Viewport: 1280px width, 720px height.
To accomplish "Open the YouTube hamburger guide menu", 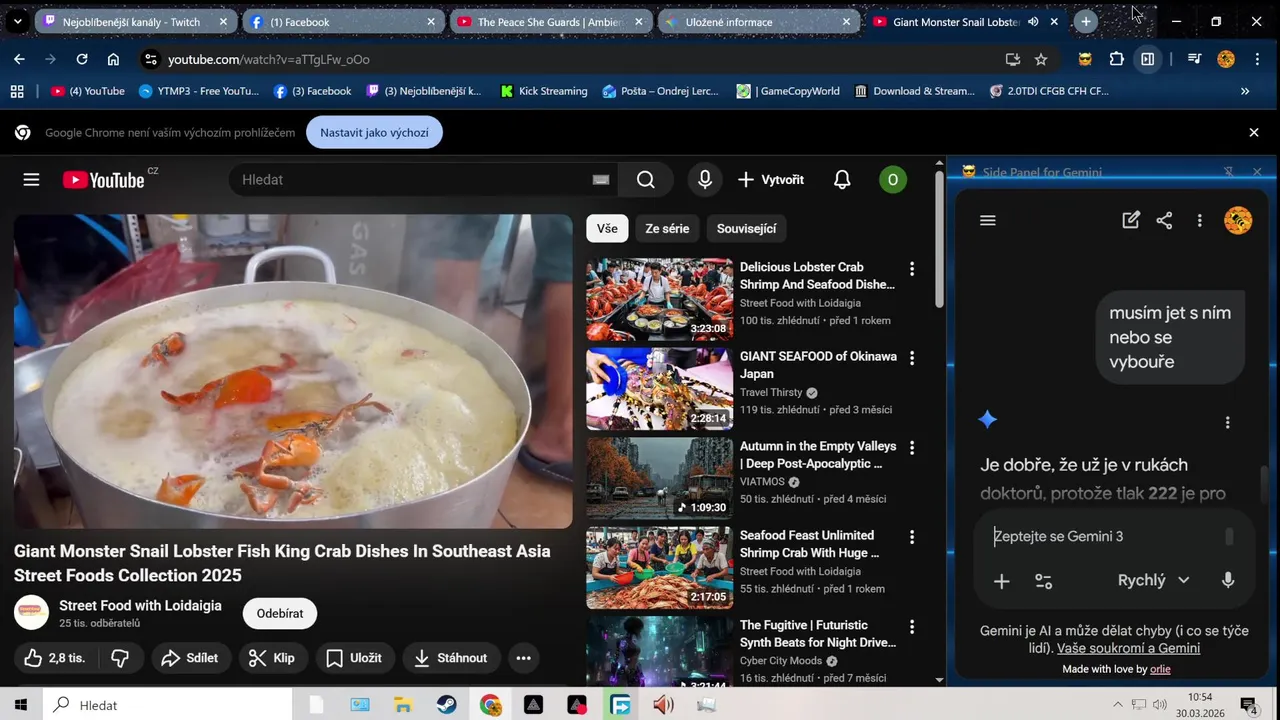I will (31, 180).
